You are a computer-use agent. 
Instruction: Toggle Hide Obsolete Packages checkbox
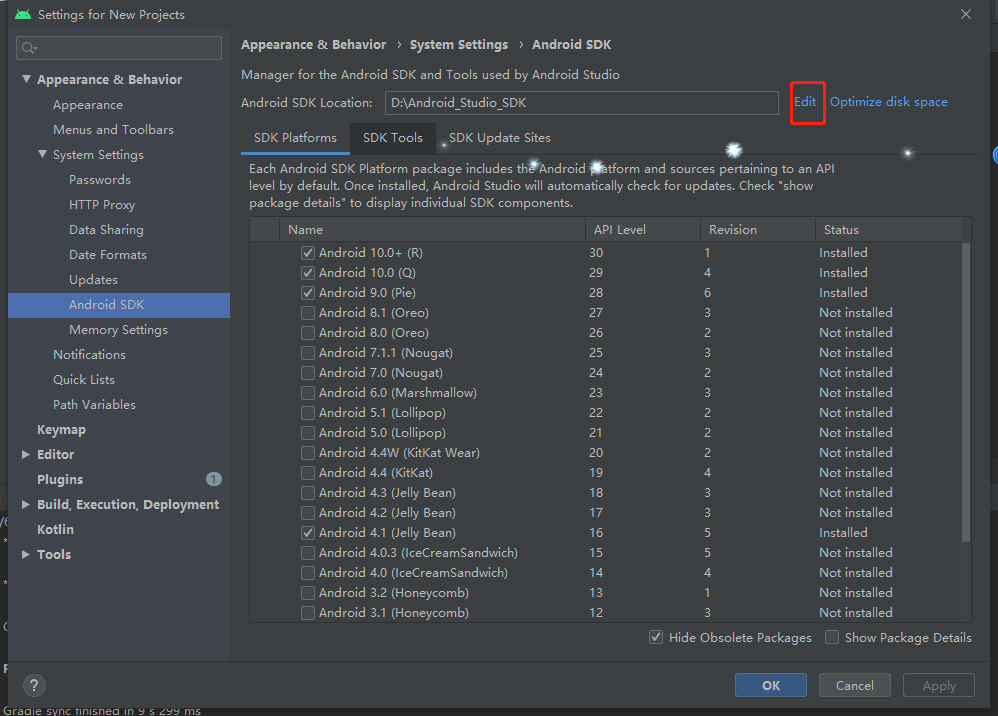[x=656, y=637]
